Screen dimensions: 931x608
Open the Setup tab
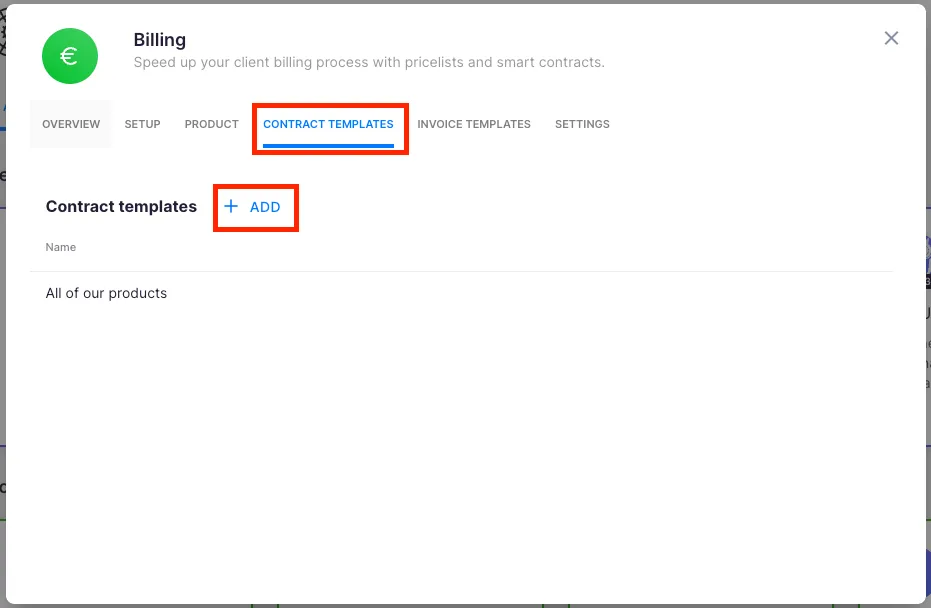tap(142, 124)
